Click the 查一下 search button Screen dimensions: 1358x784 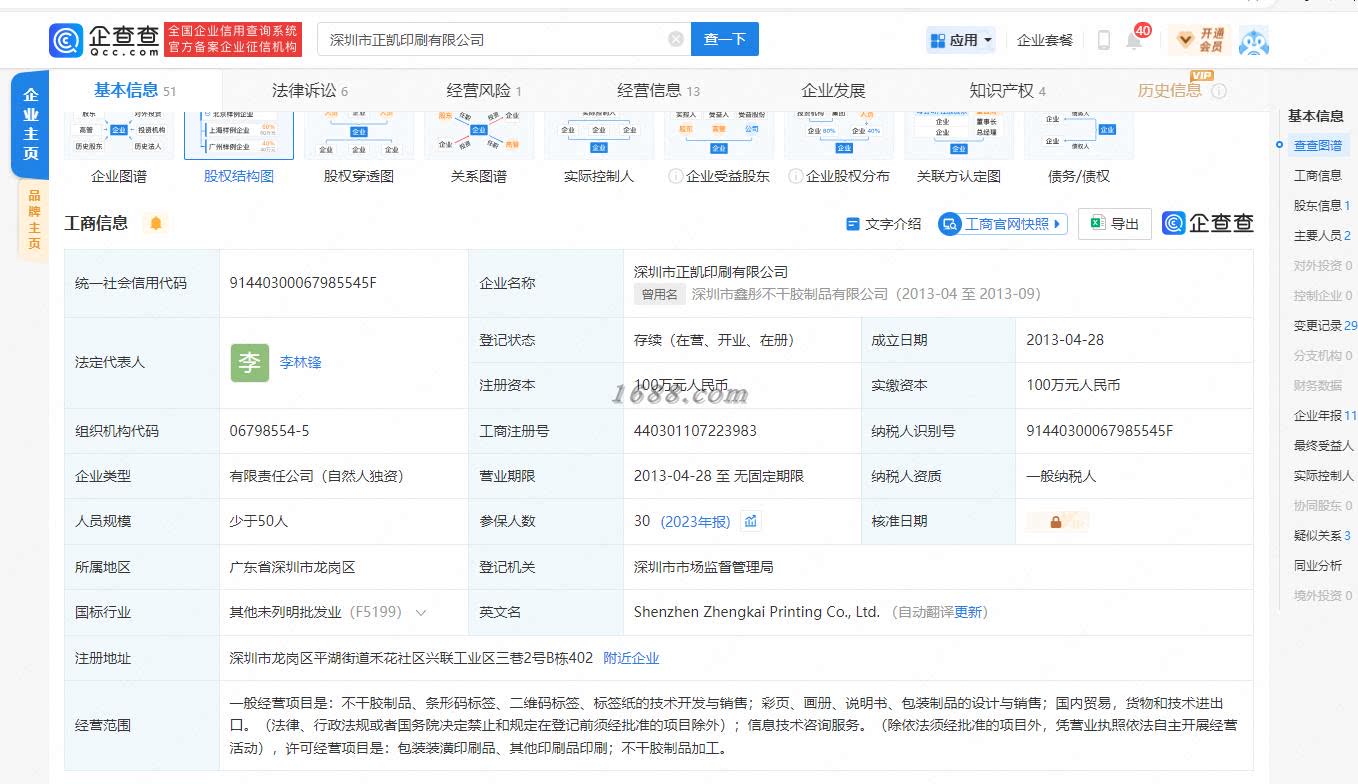coord(725,39)
